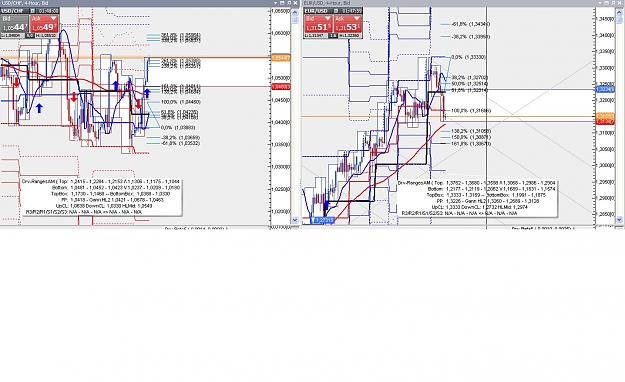Open the Bid dropdown arrow on EUR/USD tile
The image size is (625, 382).
pos(327,18)
